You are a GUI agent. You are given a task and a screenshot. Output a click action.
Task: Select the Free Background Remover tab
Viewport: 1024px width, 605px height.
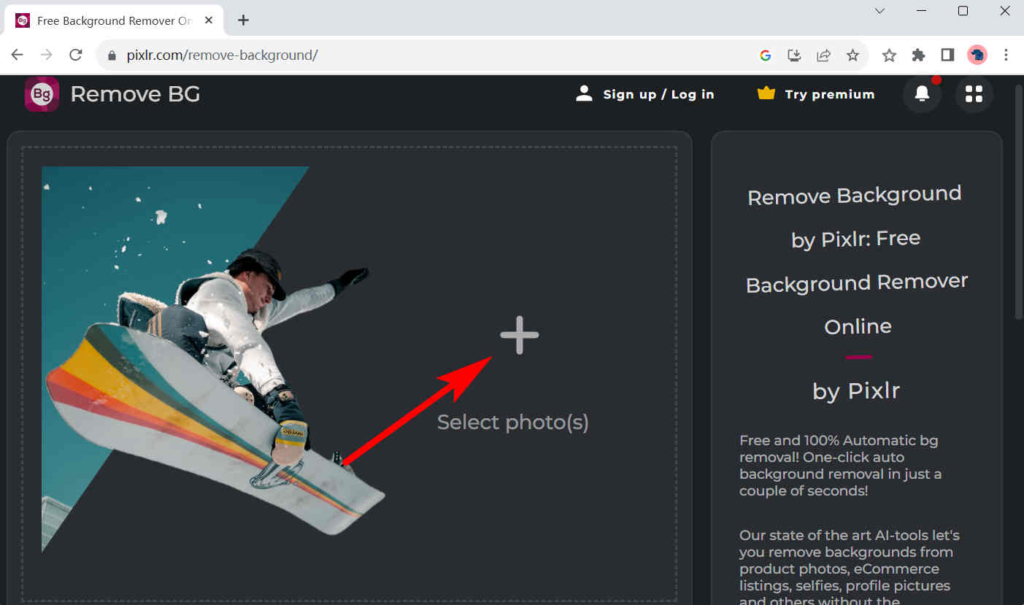coord(112,20)
